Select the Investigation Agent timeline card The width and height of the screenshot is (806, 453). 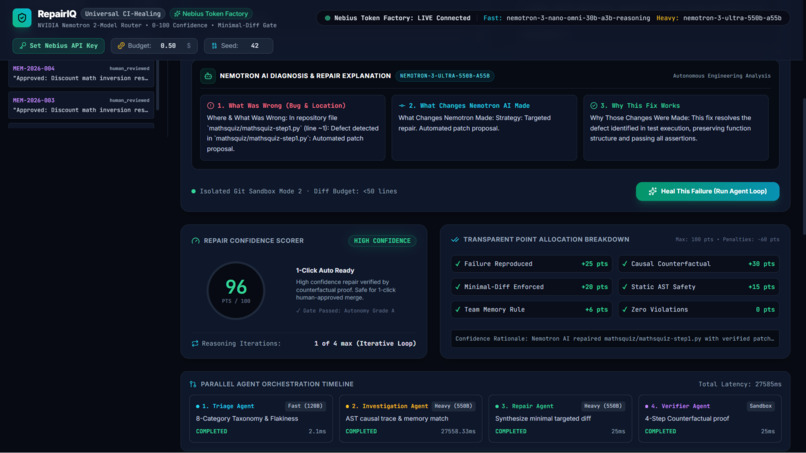pyautogui.click(x=411, y=419)
